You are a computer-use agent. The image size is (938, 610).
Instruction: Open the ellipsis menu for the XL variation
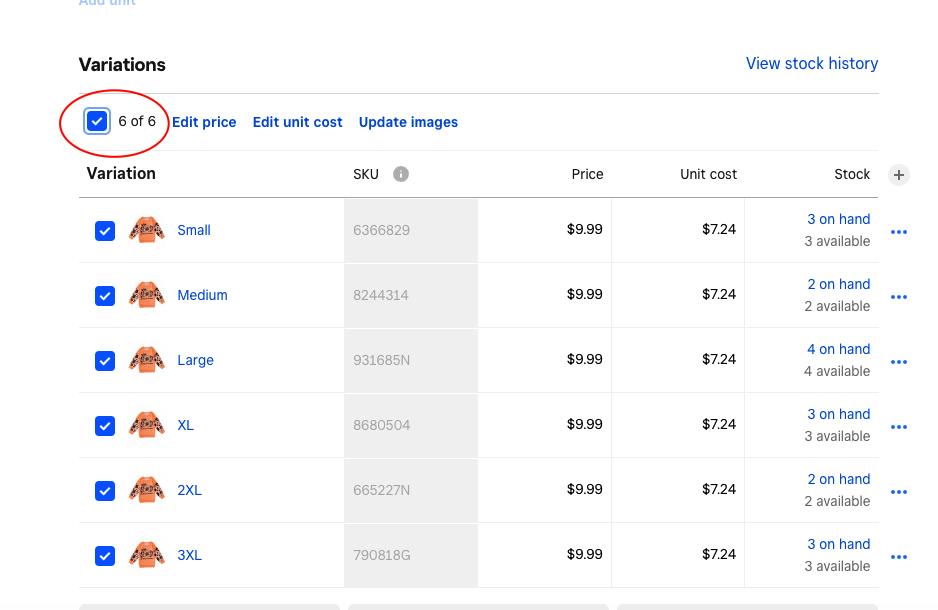898,426
